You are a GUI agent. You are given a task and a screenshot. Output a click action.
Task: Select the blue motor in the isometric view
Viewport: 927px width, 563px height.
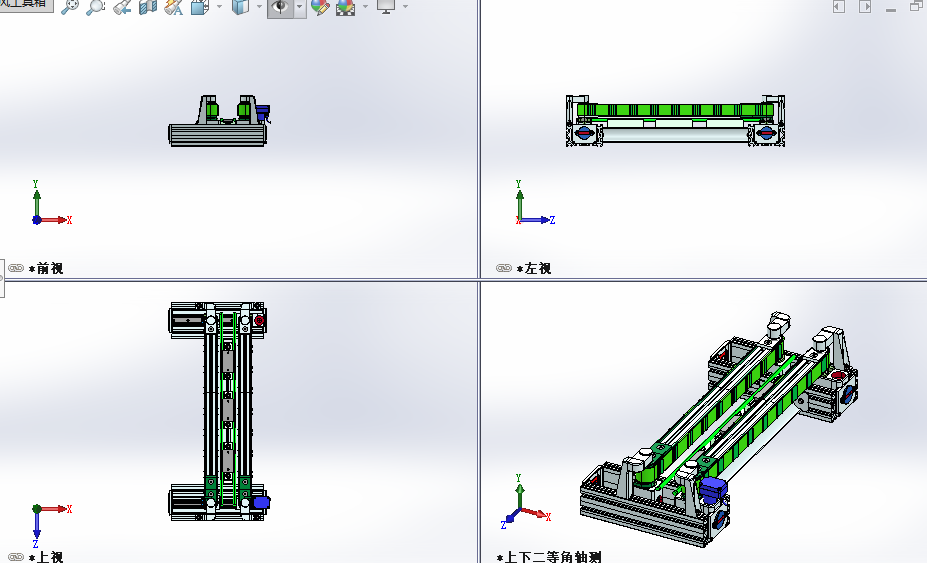713,490
